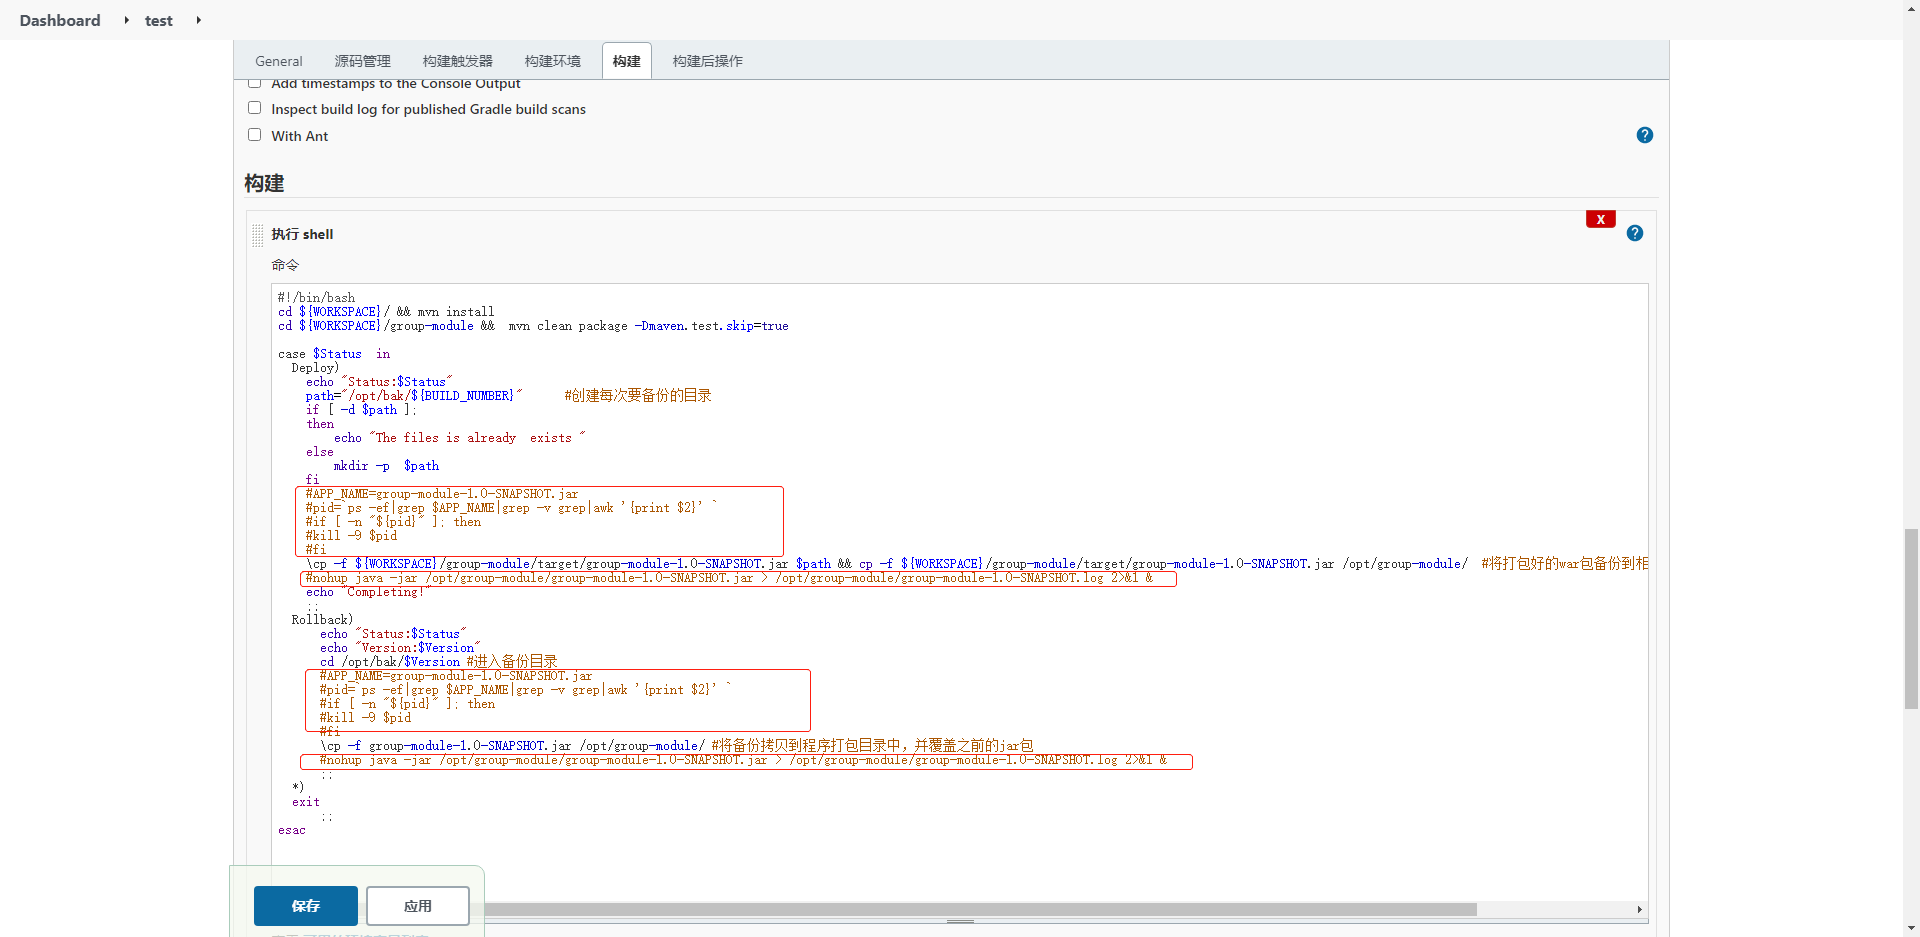Click the 'Rollback)' line in the script
Screen dimensions: 1920x937
tap(322, 620)
